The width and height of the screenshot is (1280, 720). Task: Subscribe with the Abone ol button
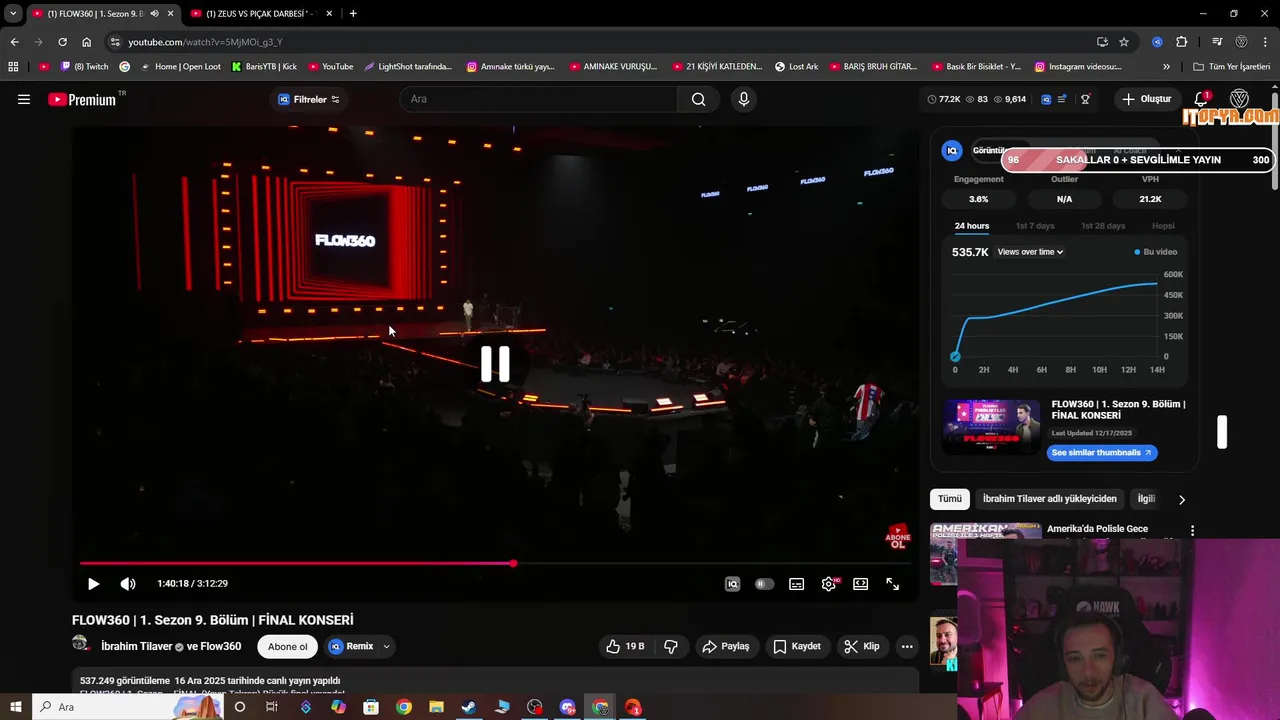point(288,647)
